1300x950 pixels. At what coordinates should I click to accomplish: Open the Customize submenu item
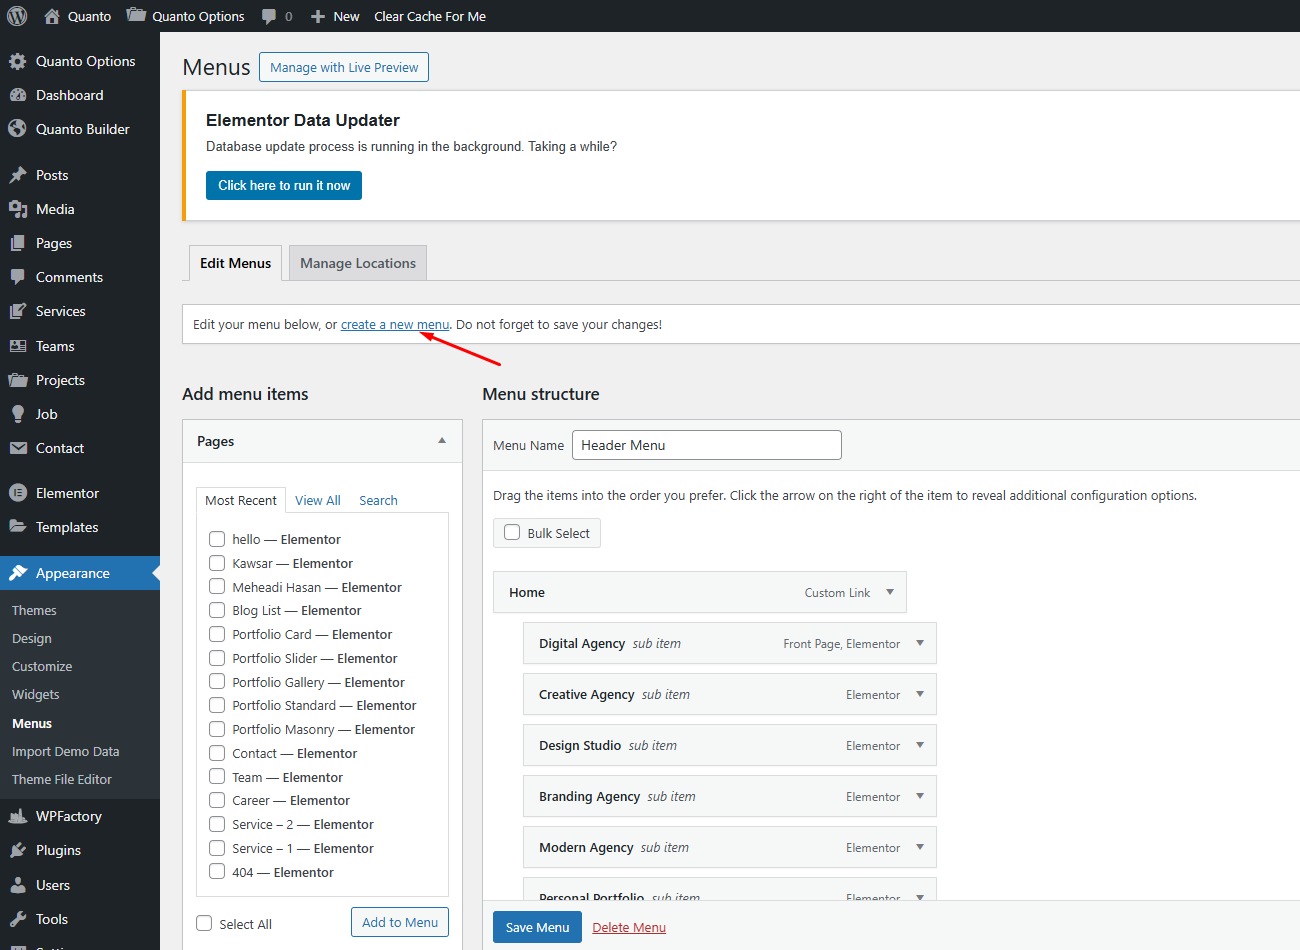pos(42,666)
